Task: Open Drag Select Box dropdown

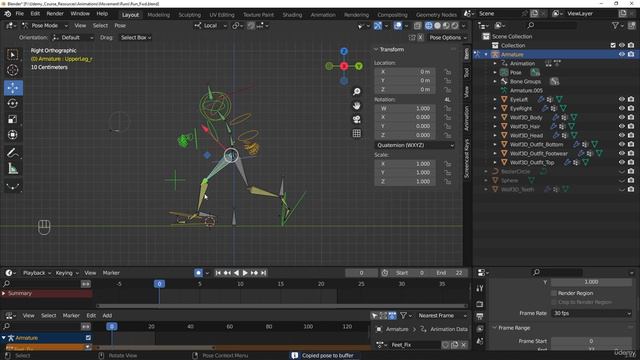Action: pos(136,38)
